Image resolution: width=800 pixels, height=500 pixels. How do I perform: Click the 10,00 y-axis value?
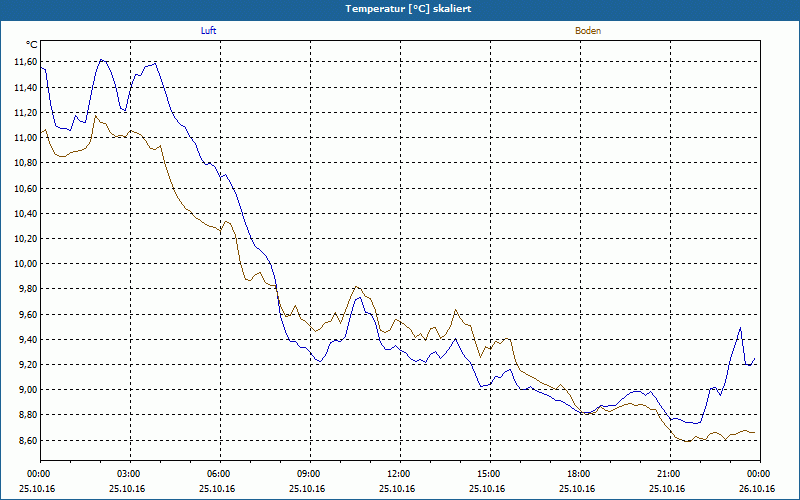point(27,264)
